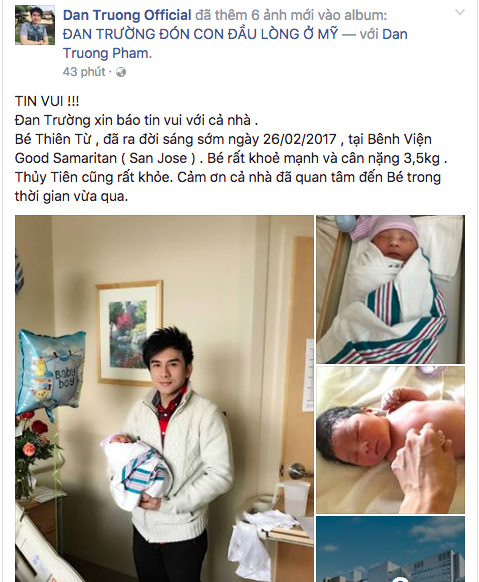
Task: Open Dan Truong Official profile picture
Action: pos(35,25)
